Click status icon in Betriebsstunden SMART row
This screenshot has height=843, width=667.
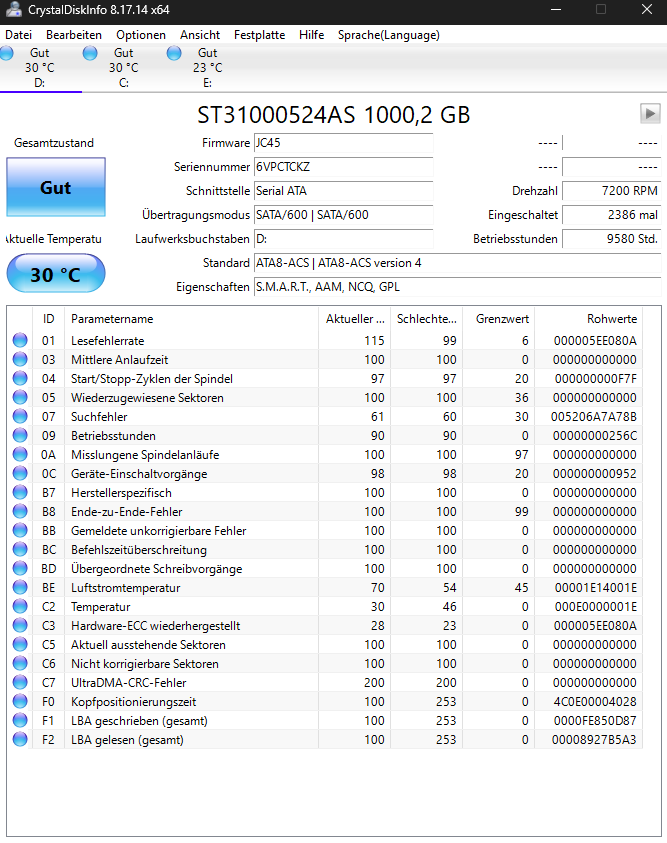coord(20,435)
